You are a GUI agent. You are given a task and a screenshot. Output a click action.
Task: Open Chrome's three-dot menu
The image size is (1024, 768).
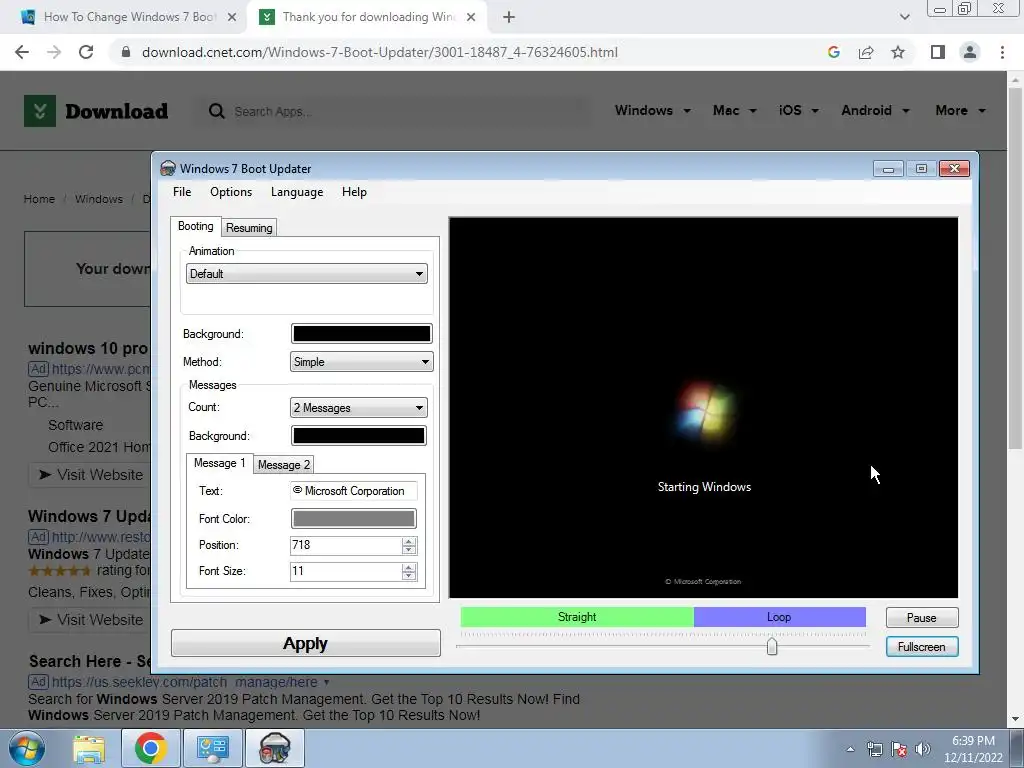(1002, 52)
